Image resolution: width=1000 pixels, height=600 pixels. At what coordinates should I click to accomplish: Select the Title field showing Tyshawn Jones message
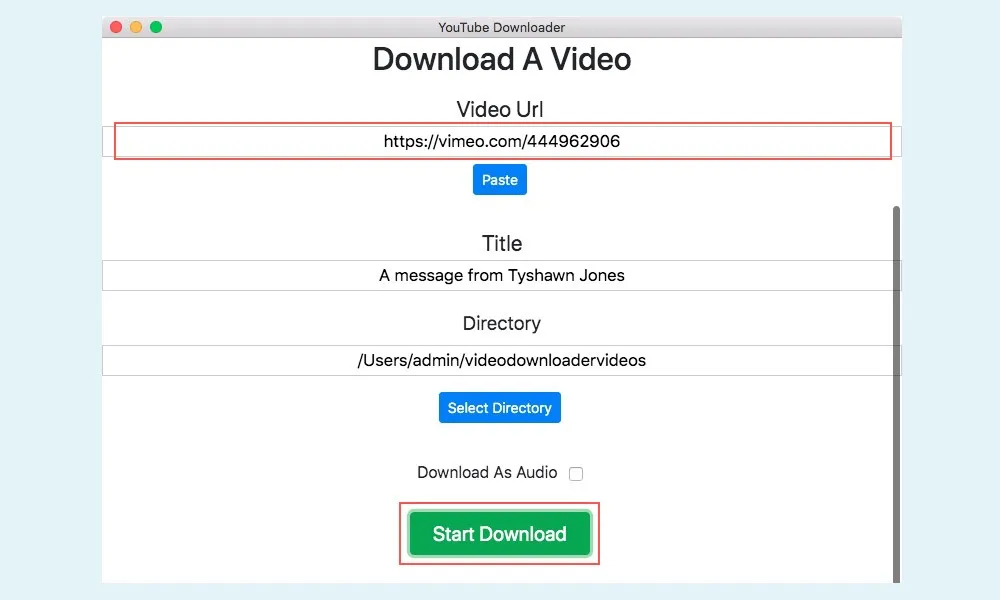pos(500,275)
